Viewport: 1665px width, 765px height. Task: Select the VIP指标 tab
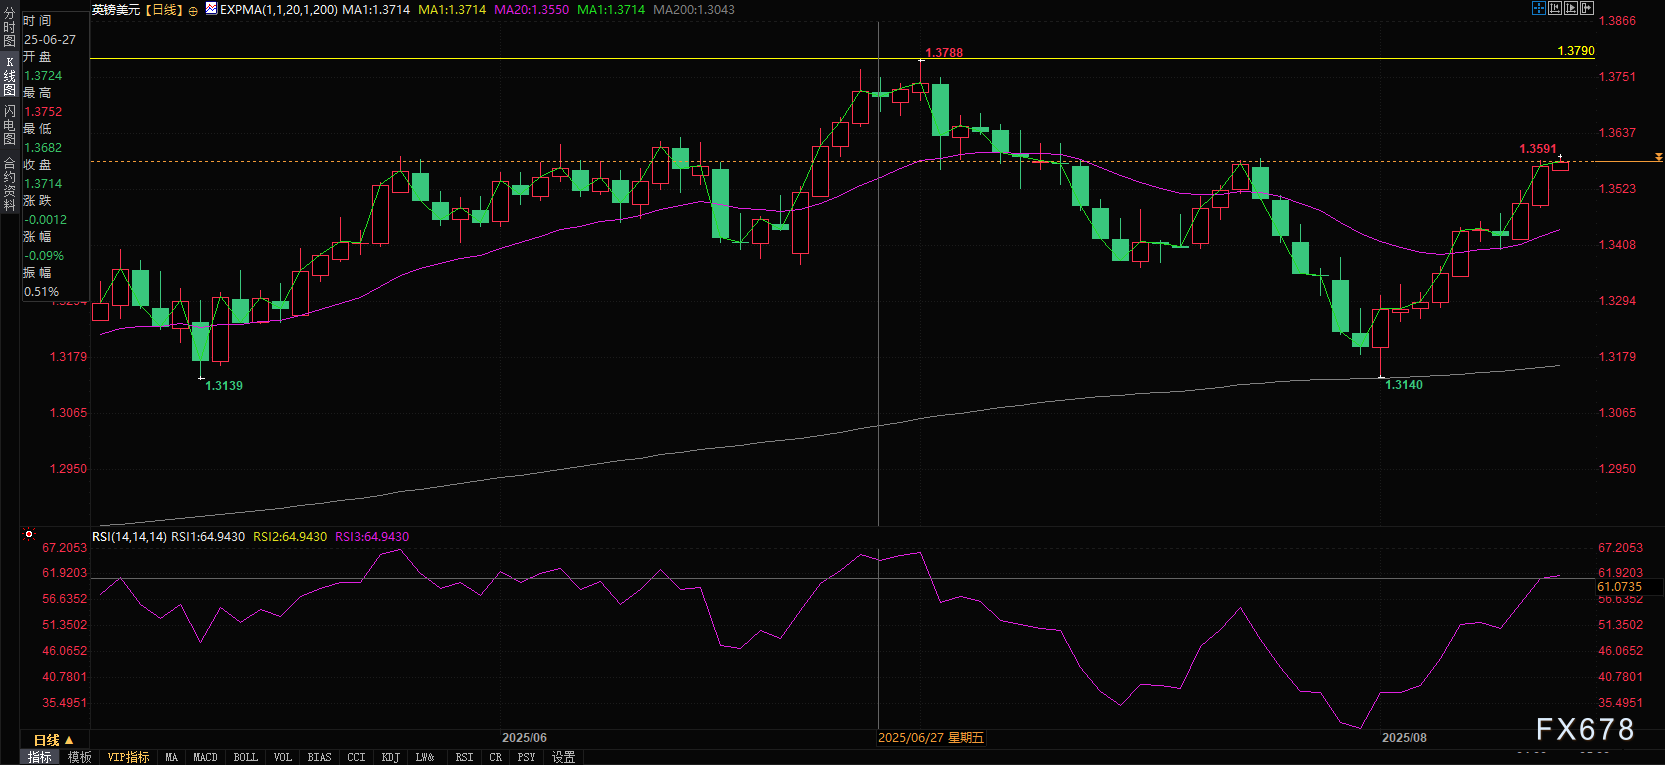point(128,757)
